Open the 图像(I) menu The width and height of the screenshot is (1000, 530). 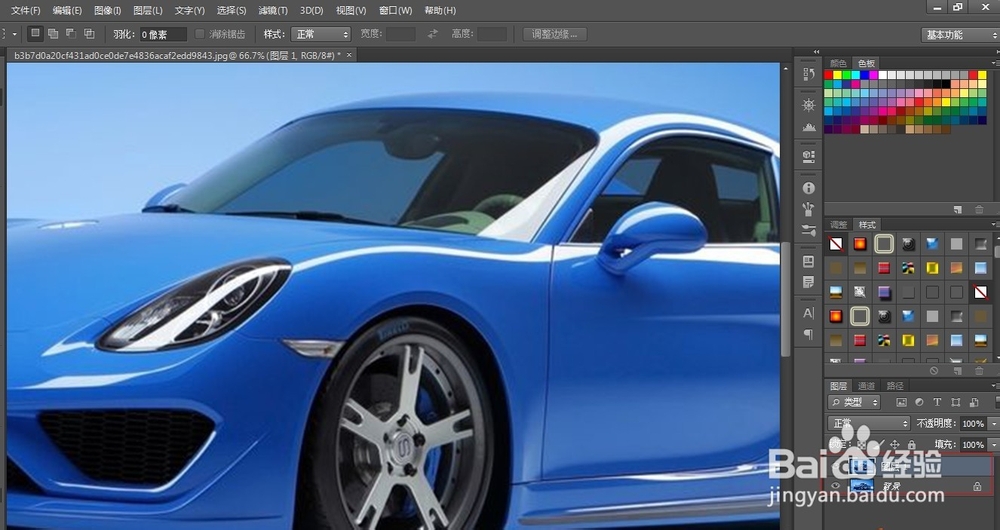coord(107,11)
